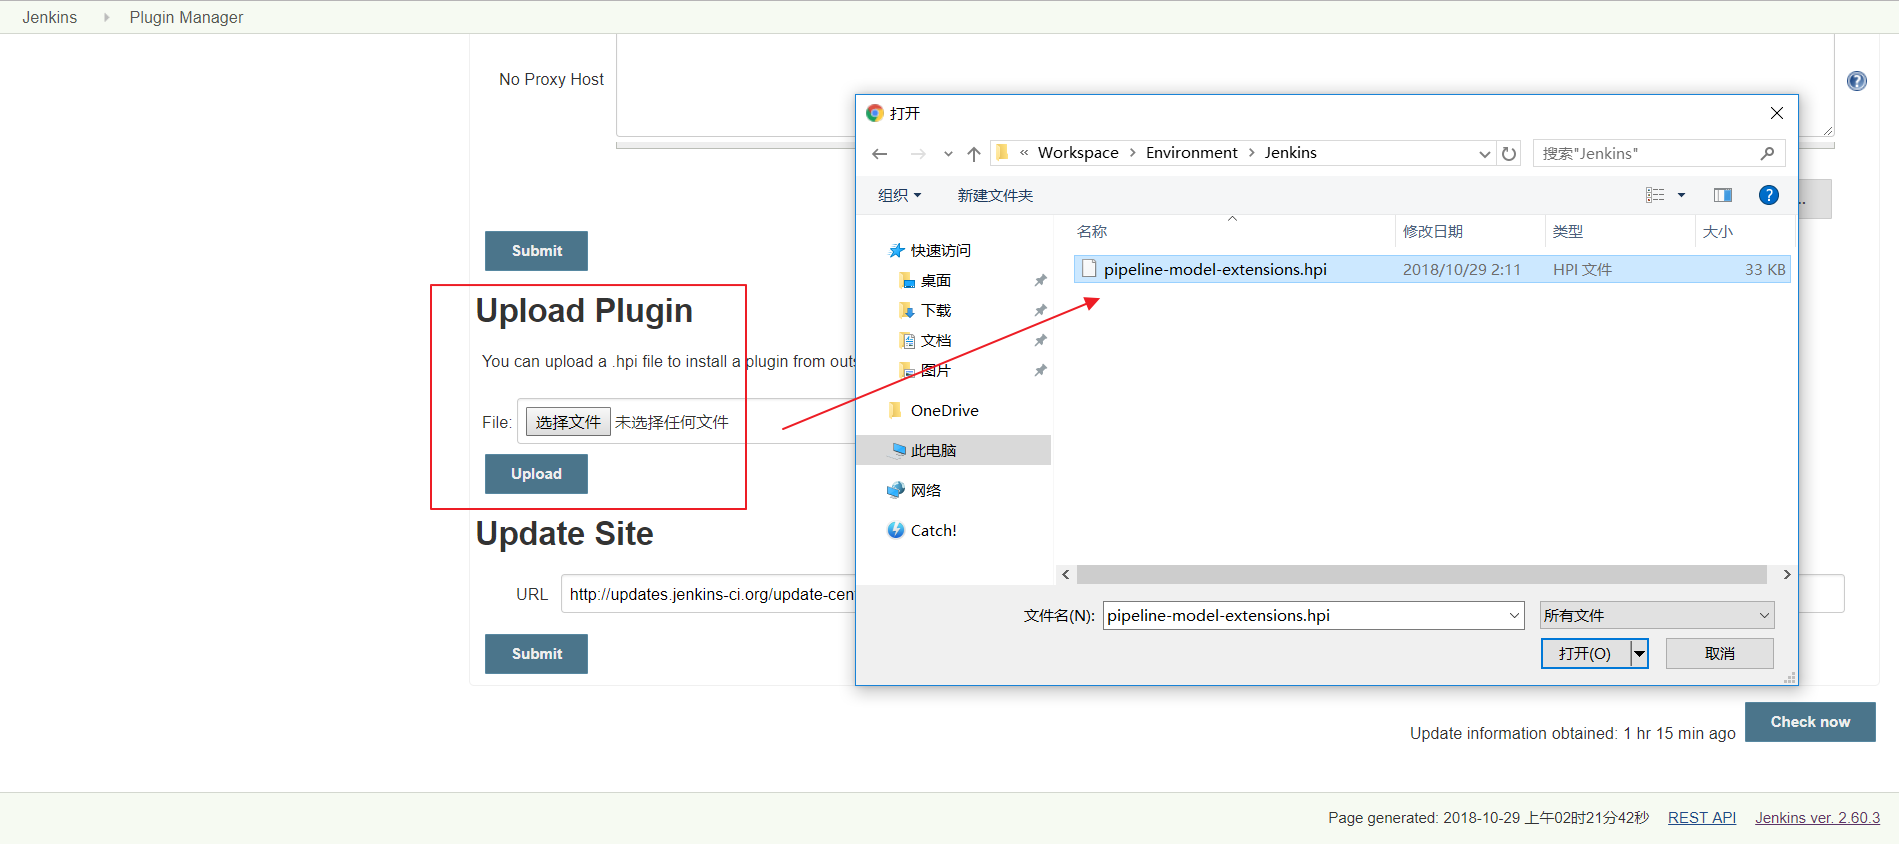The height and width of the screenshot is (844, 1899).
Task: Click the 取消 button
Action: pos(1719,653)
